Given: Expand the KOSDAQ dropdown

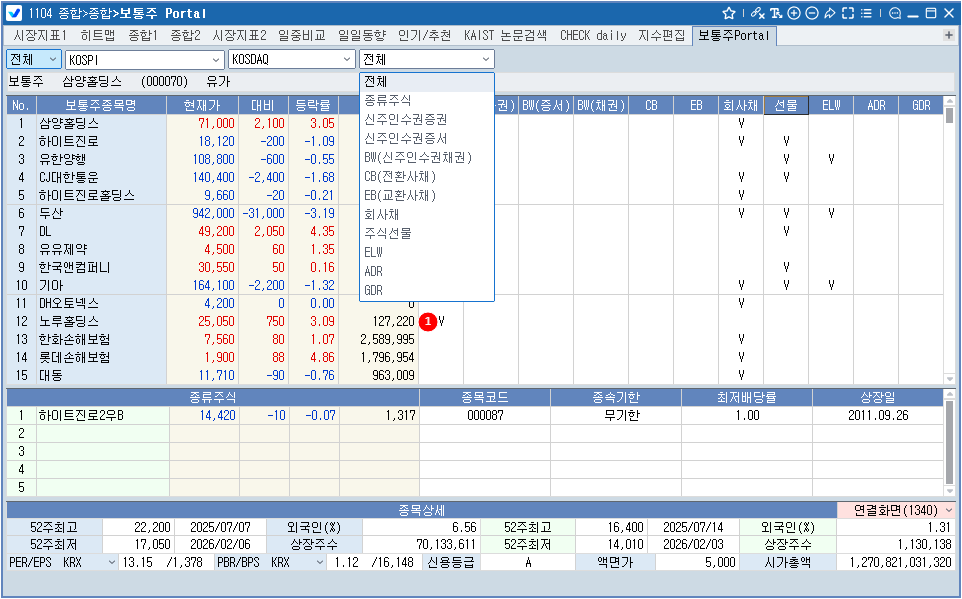Looking at the screenshot, I should pos(291,59).
